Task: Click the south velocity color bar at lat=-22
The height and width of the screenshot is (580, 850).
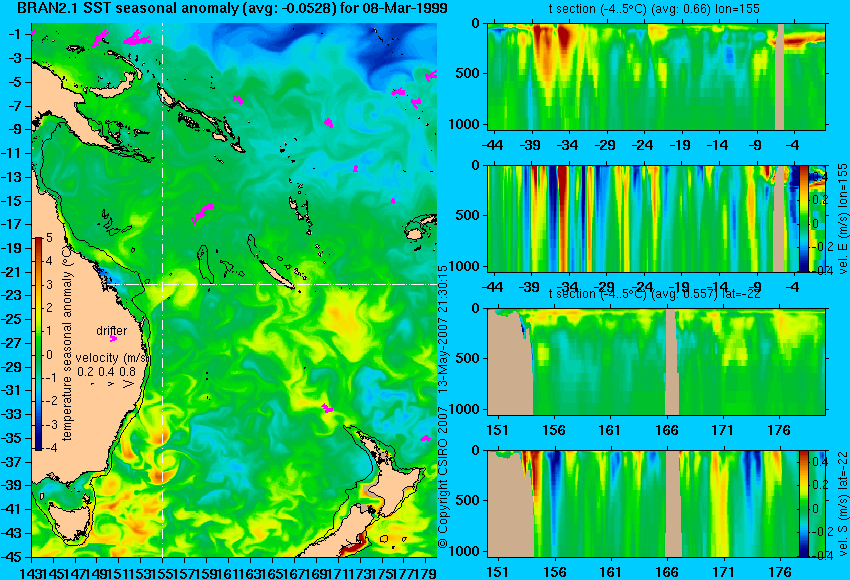Action: point(803,504)
